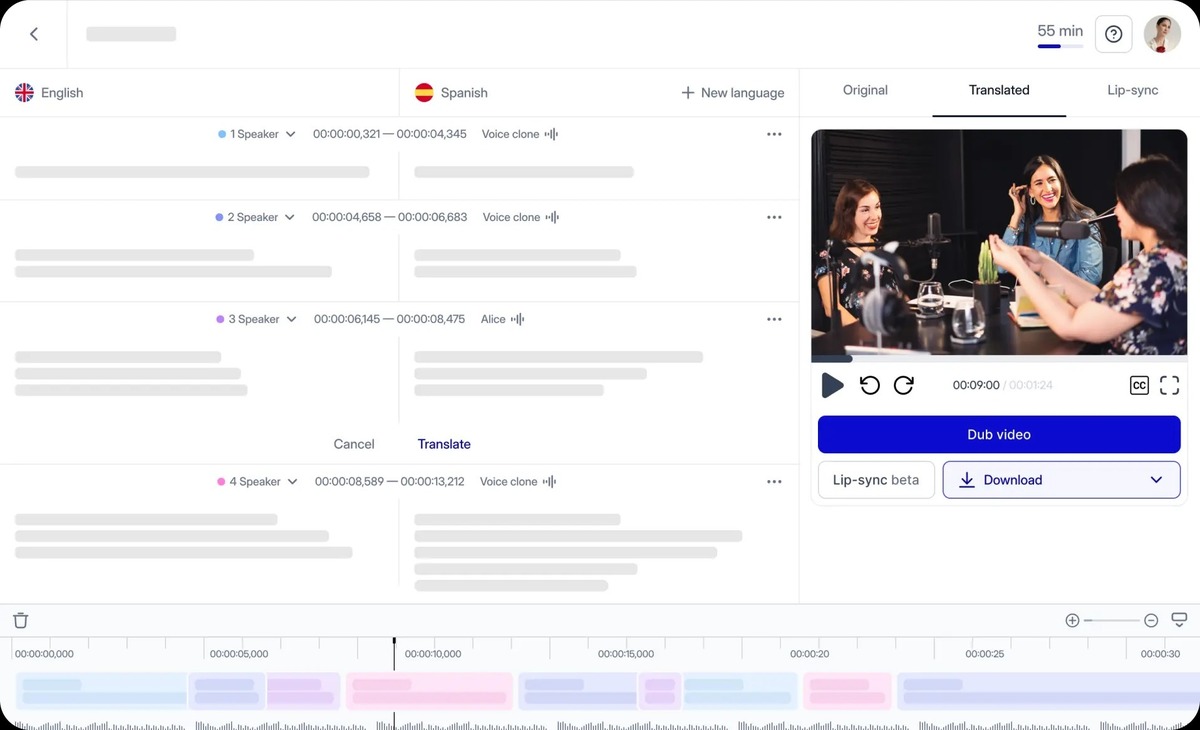Click Translate under 3 Speaker segment
The image size is (1200, 730).
[444, 444]
